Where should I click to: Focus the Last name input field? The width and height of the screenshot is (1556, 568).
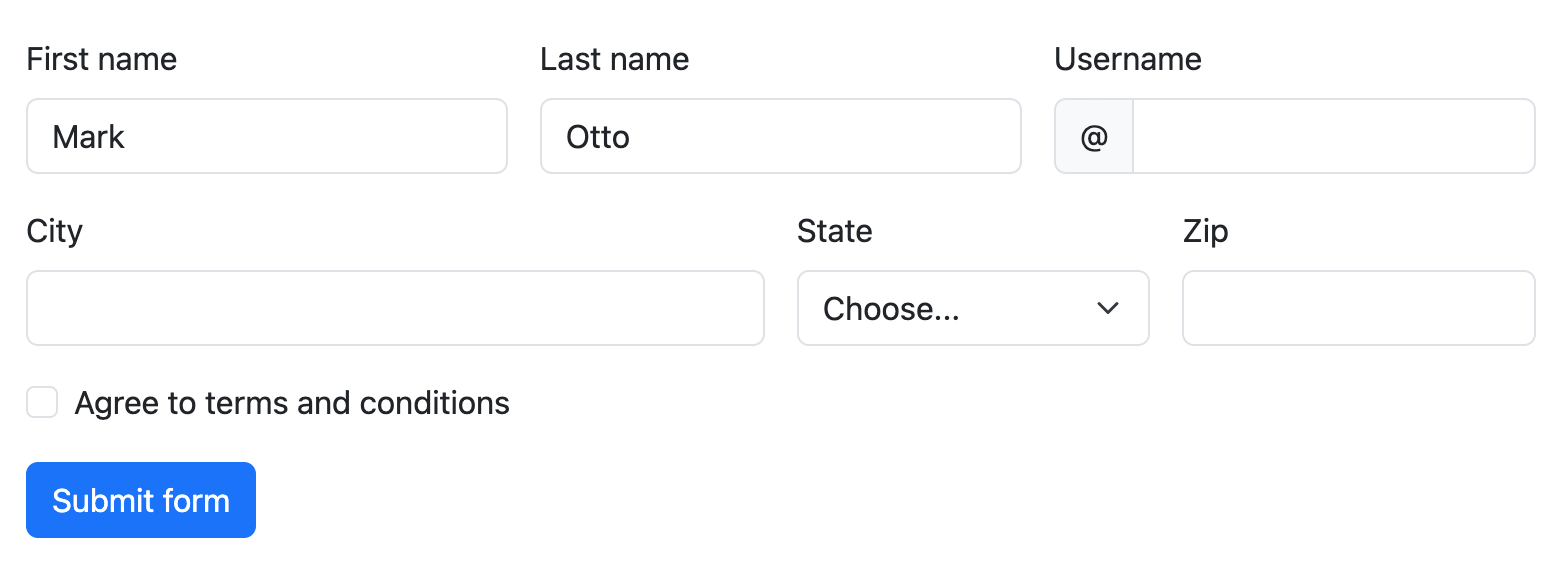800,137
